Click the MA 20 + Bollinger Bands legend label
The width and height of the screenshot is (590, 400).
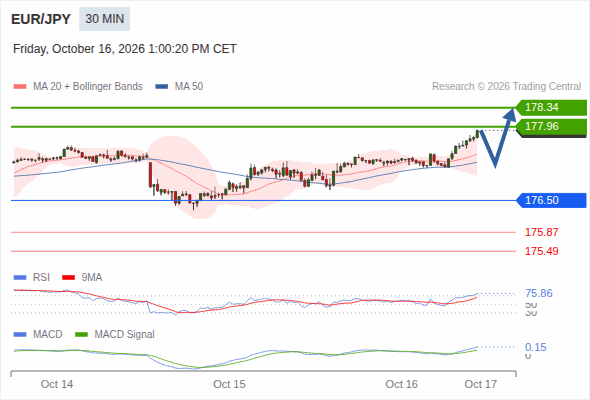(88, 87)
